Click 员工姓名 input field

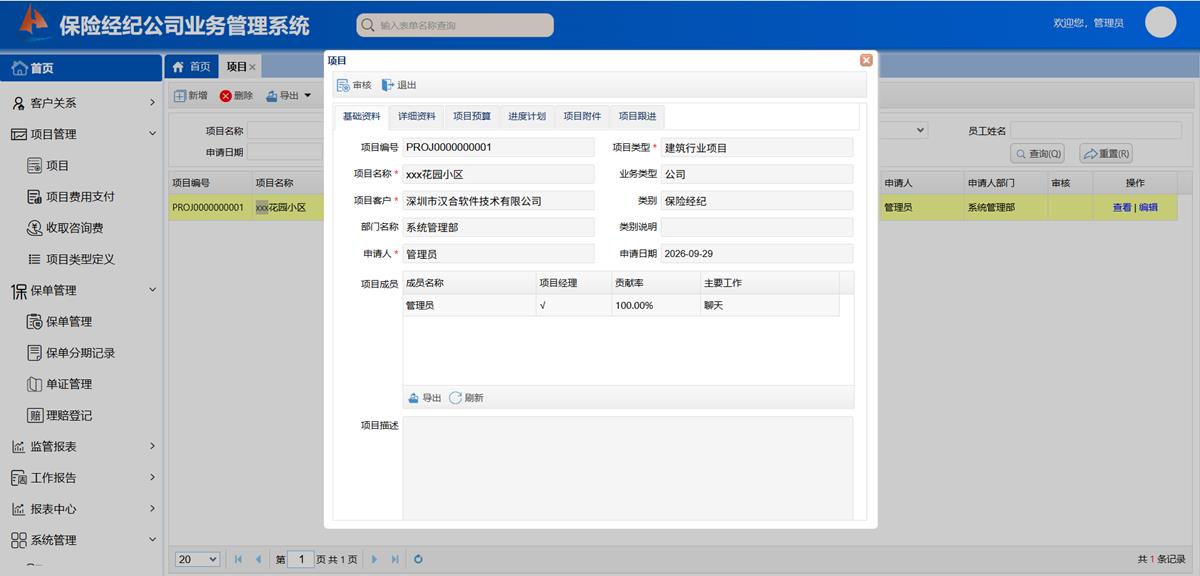(1095, 131)
